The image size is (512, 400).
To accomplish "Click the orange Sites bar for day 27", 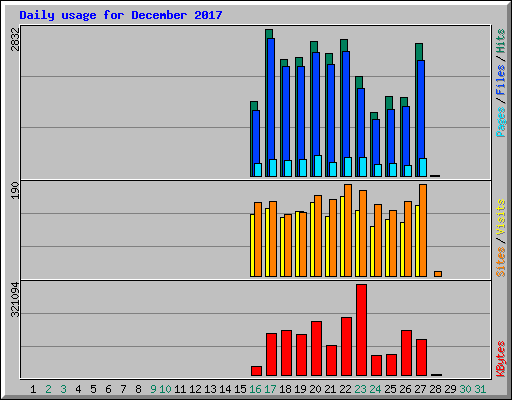I will click(423, 230).
